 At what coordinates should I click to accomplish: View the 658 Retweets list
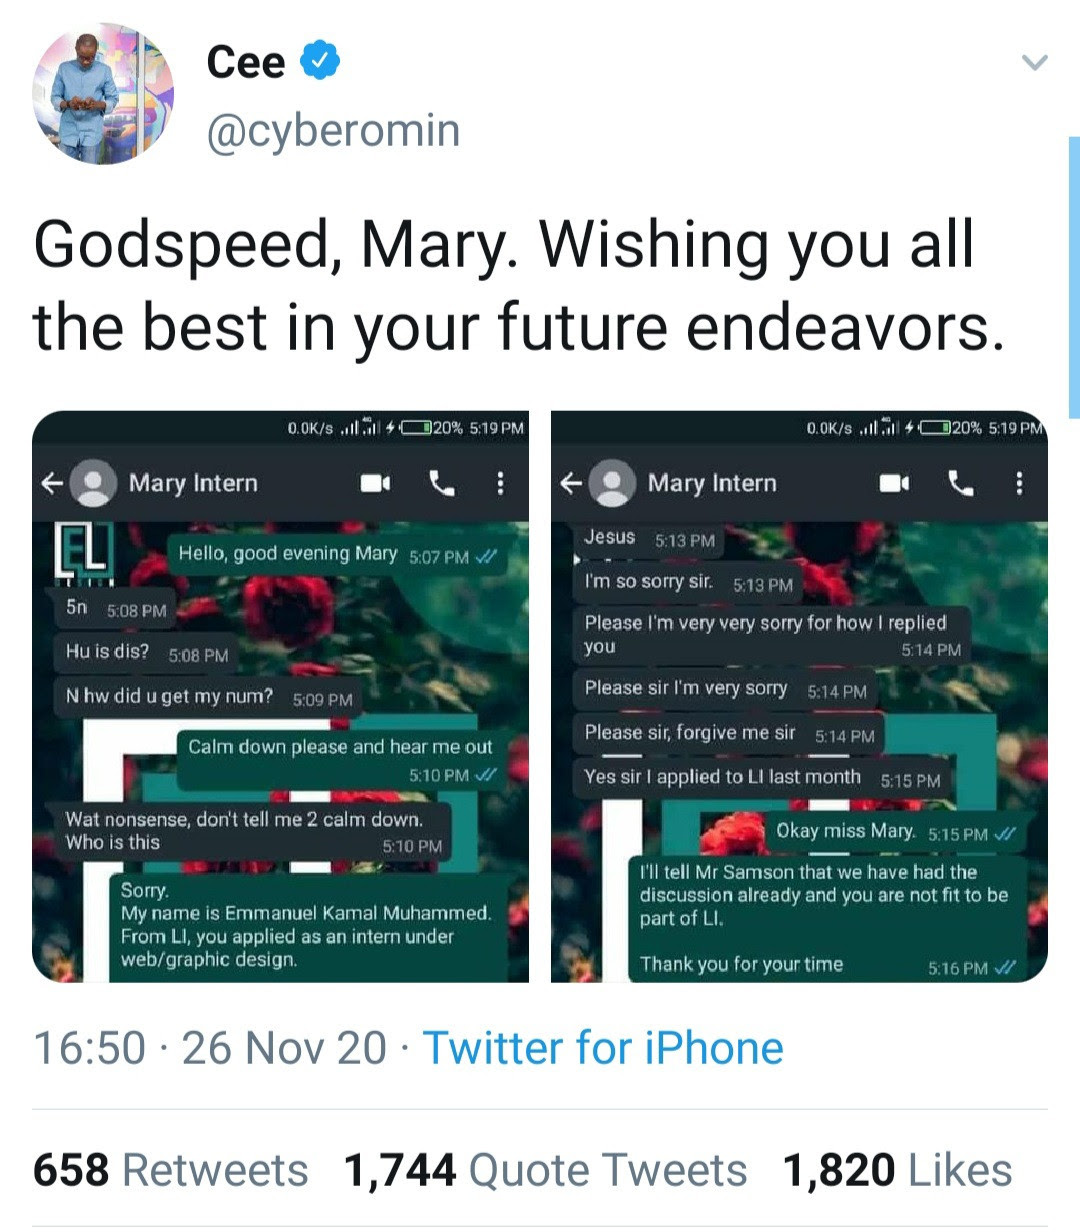pyautogui.click(x=170, y=1170)
